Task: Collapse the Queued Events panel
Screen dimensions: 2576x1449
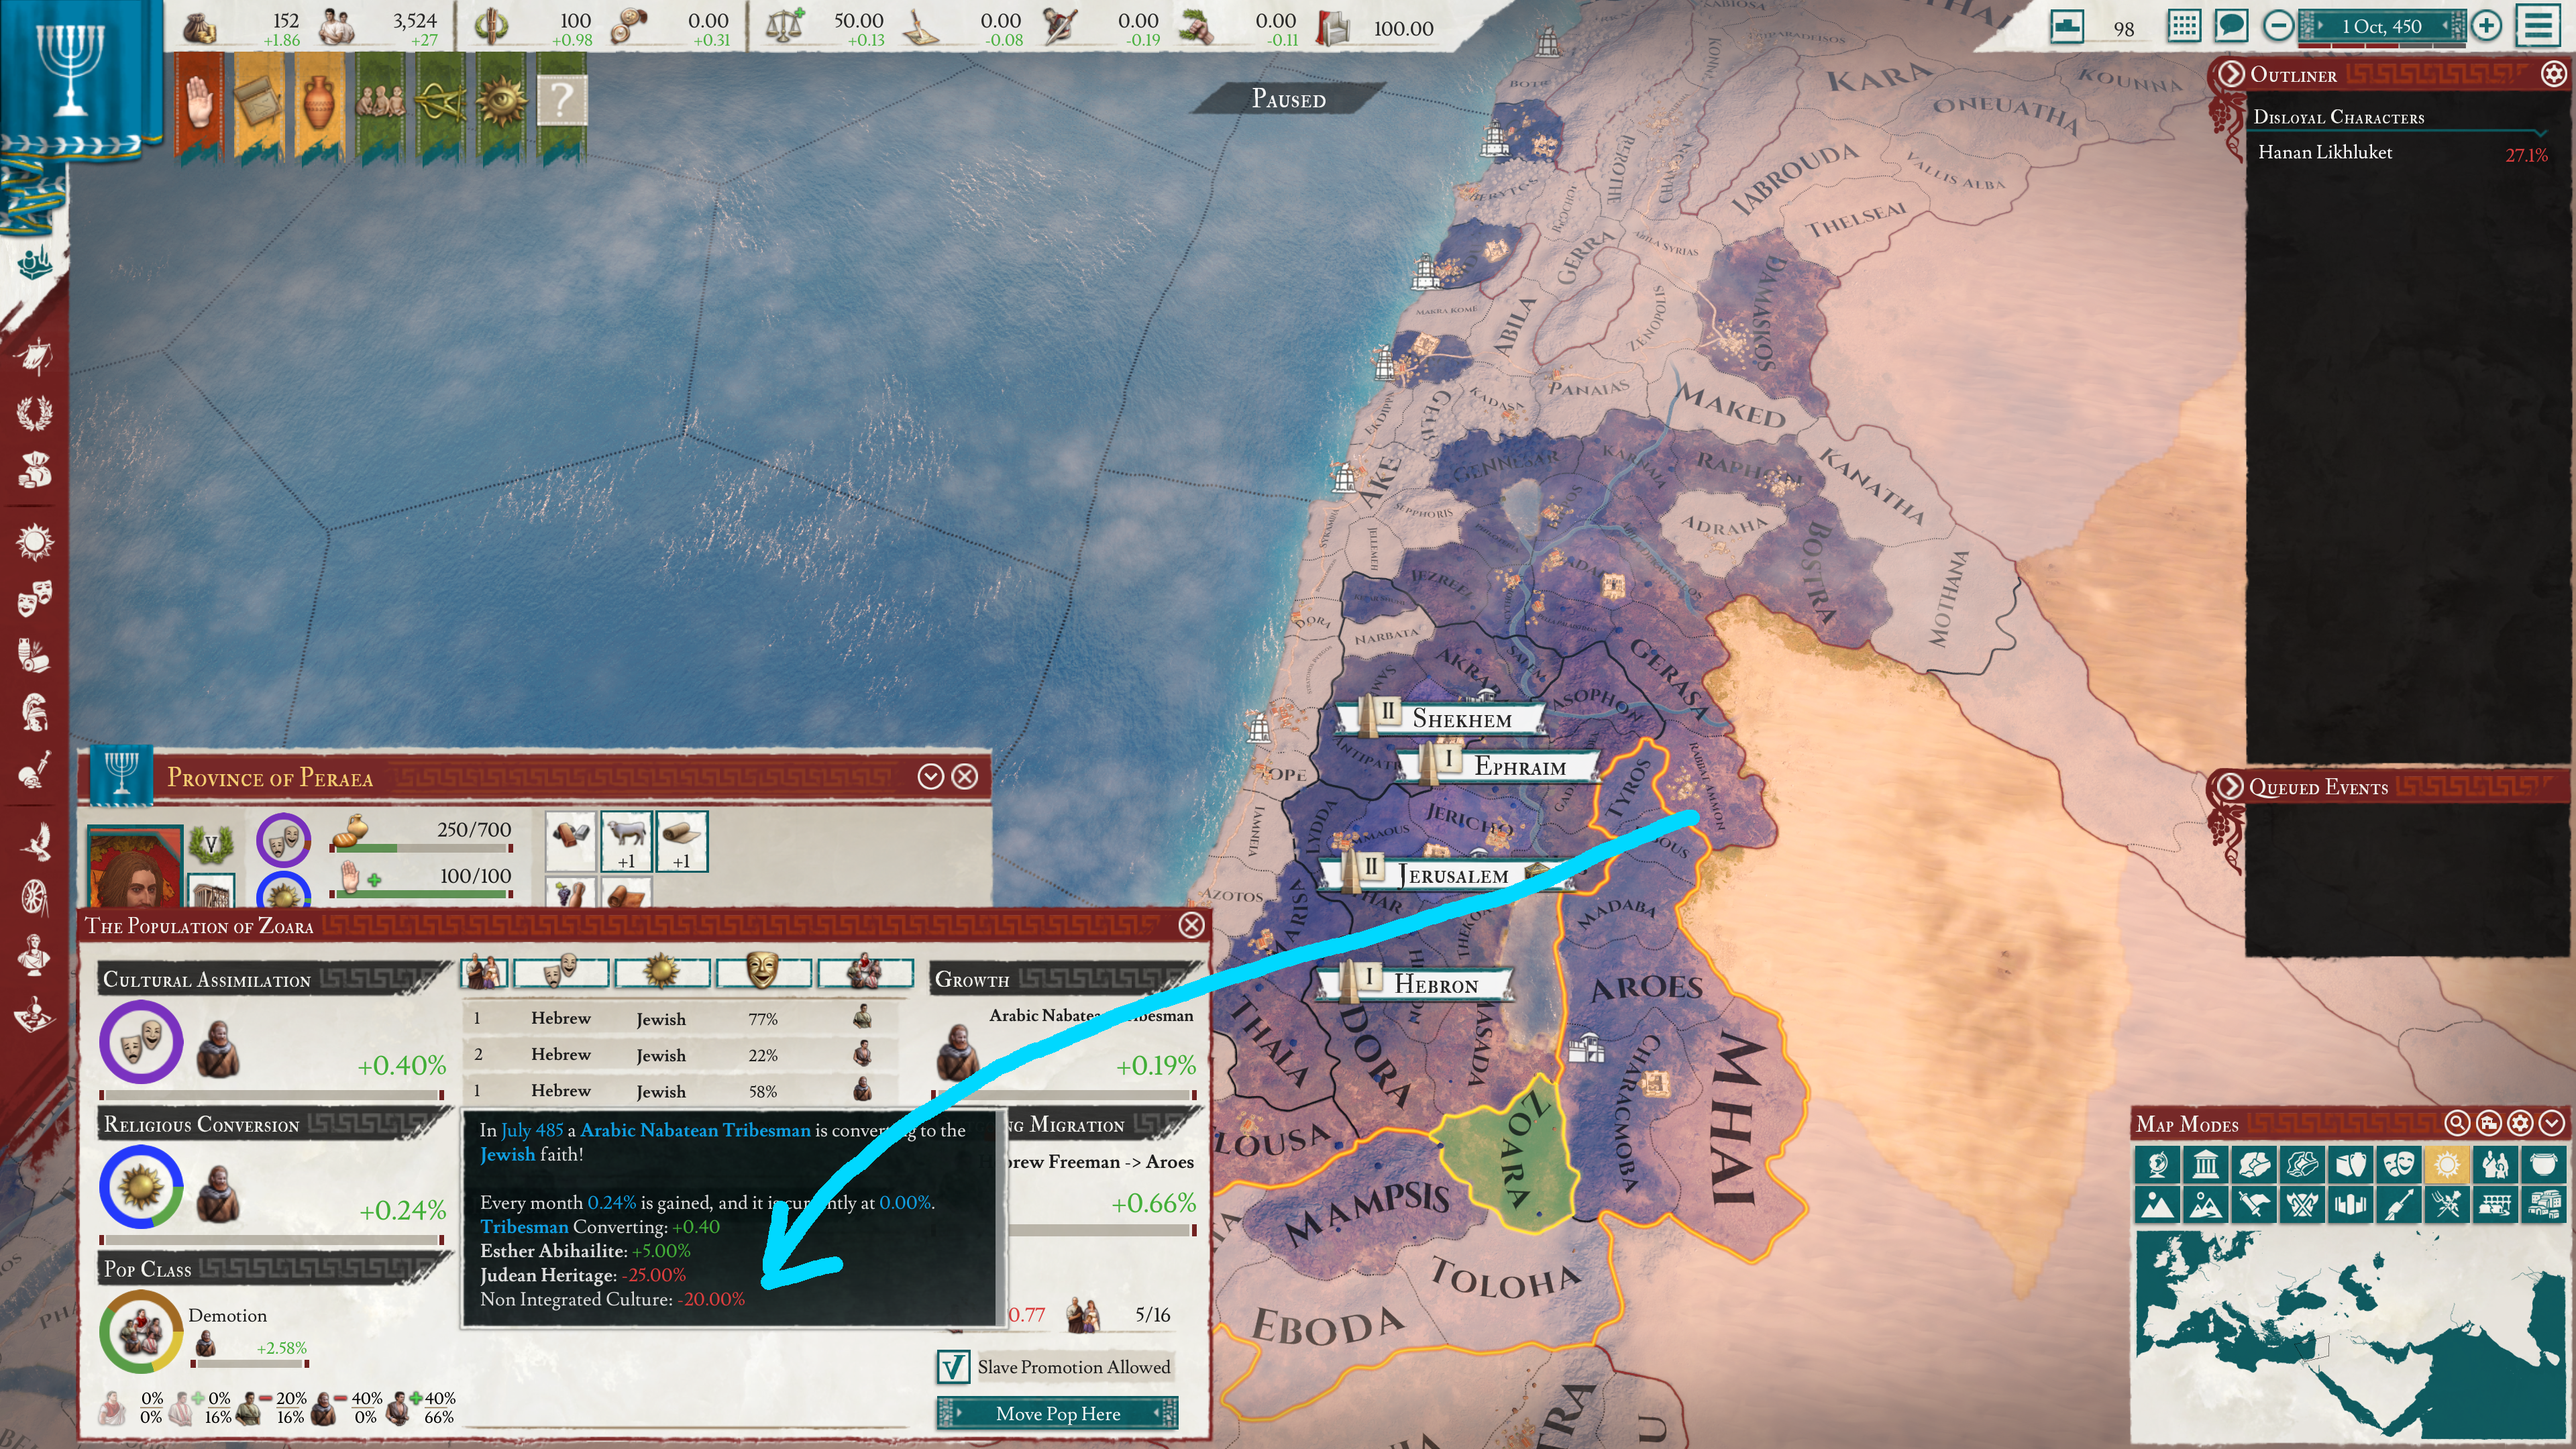Action: [2230, 786]
